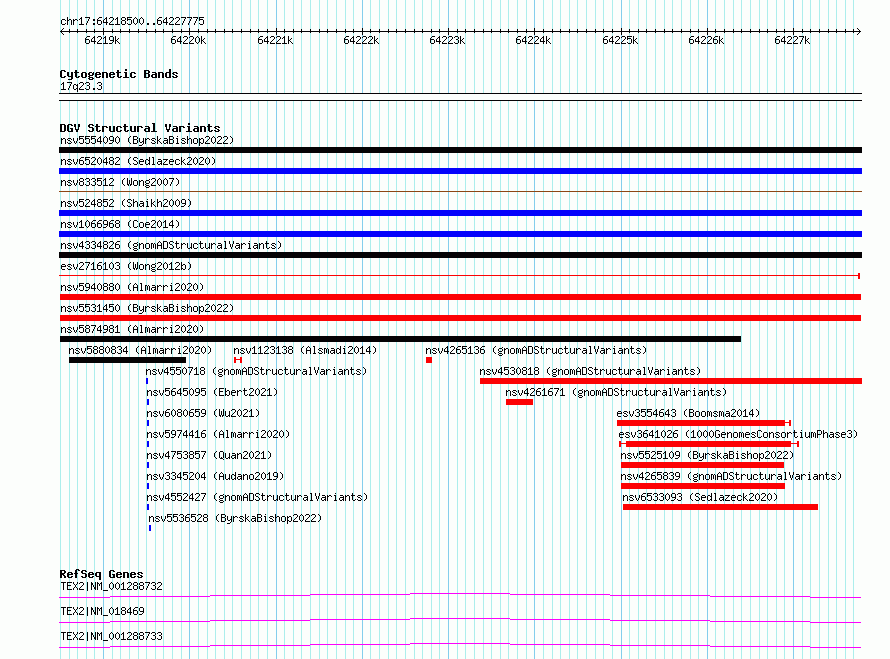Screen dimensions: 890x659
Task: Click the nsv1123138 (Alsmadi2014) label
Action: (305, 350)
